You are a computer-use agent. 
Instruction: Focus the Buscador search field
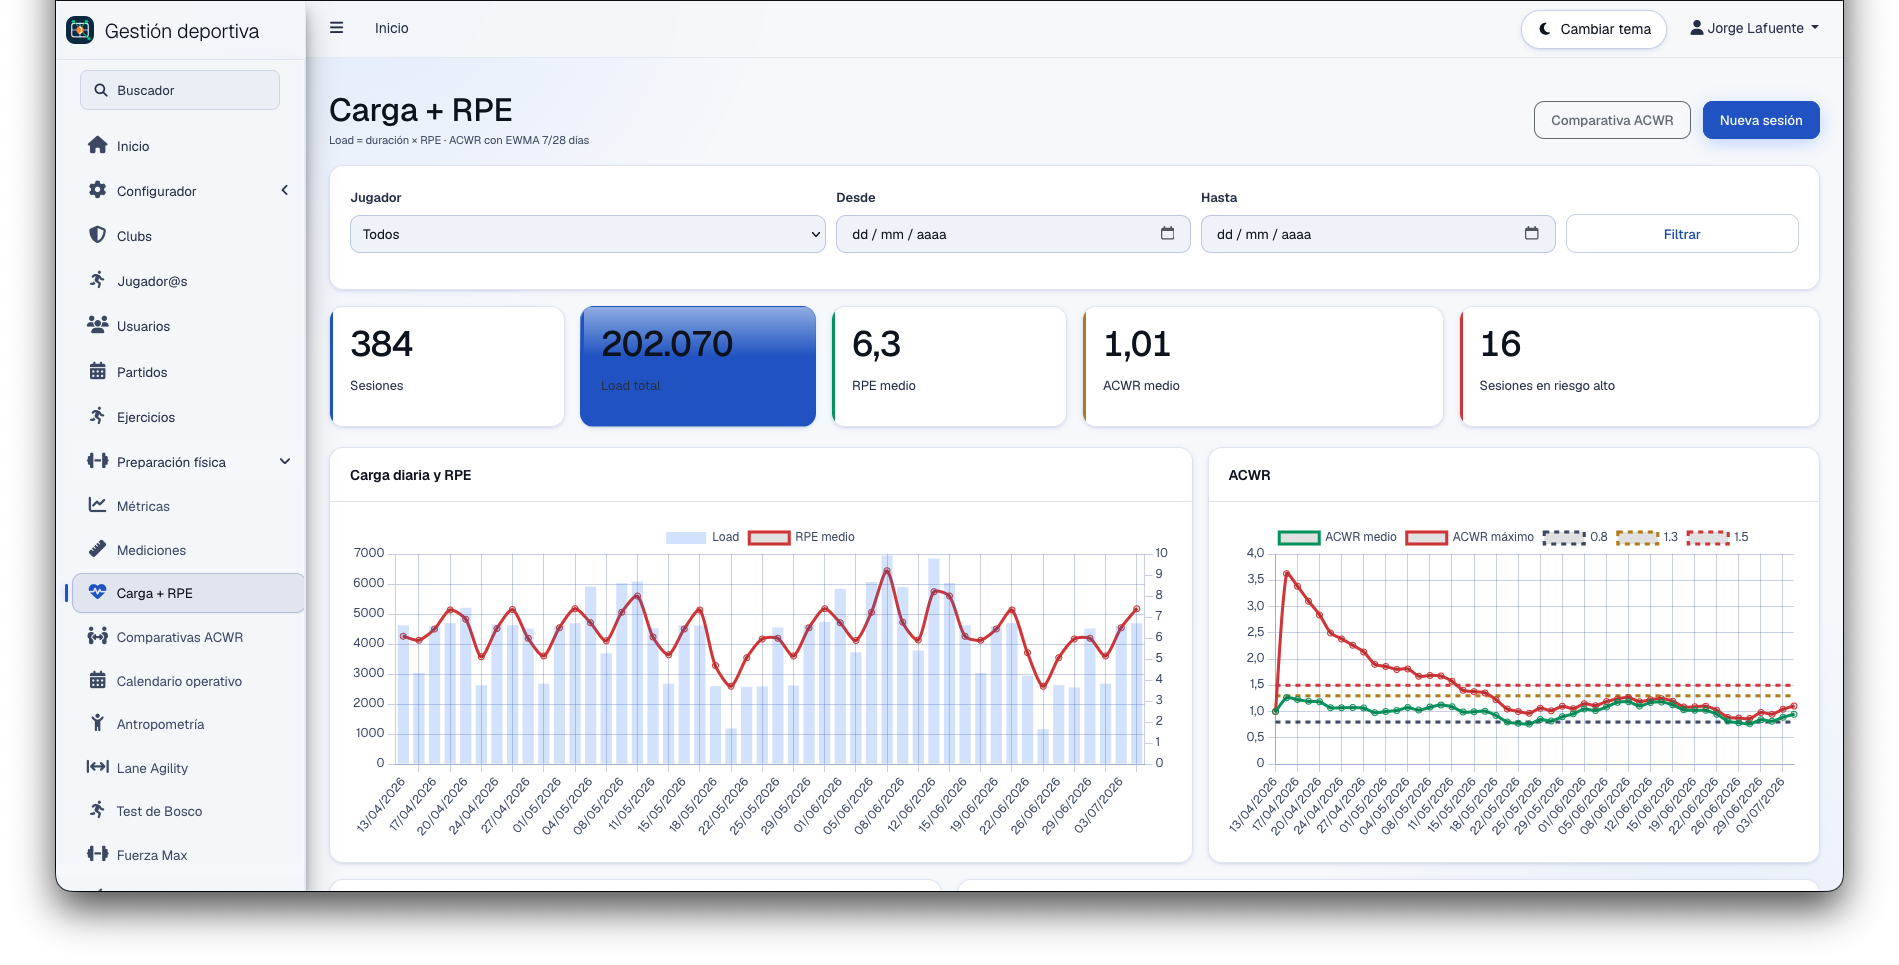point(180,90)
